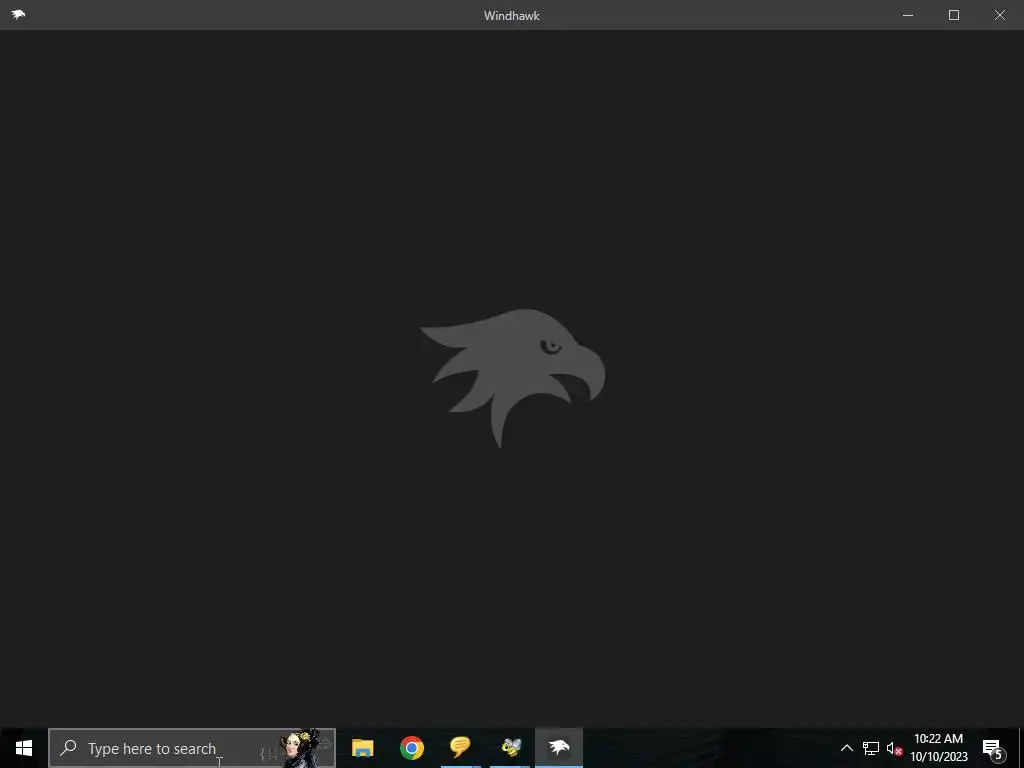Click the muted volume tray icon

pos(894,748)
